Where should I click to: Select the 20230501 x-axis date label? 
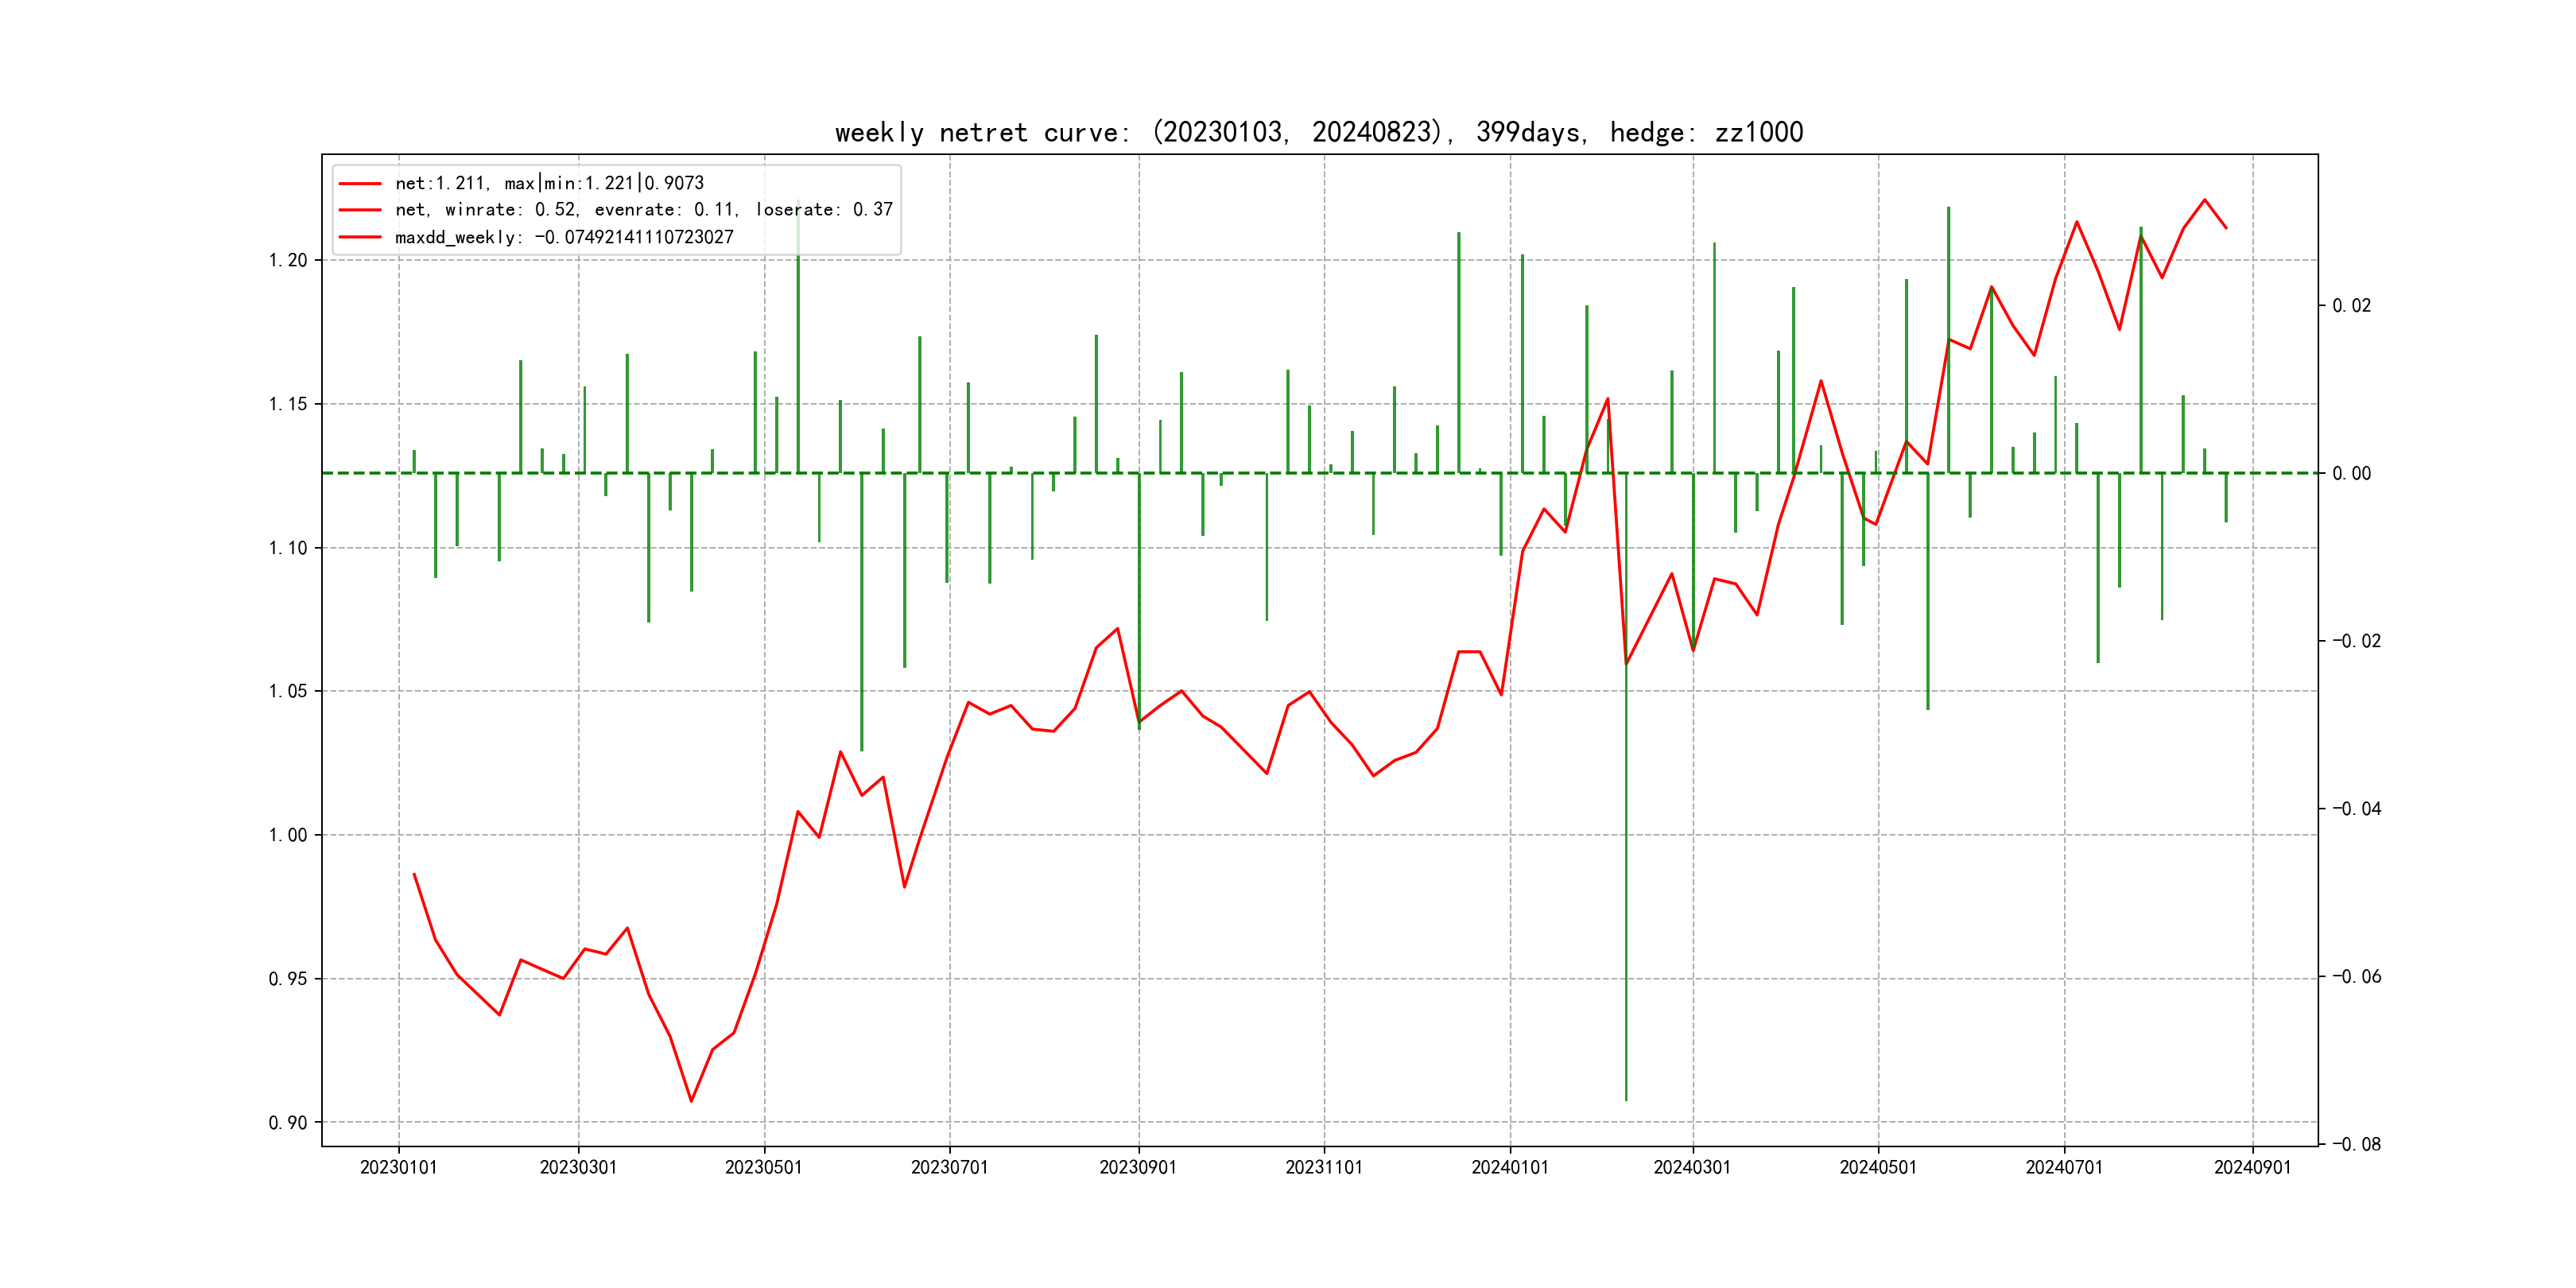(763, 1167)
